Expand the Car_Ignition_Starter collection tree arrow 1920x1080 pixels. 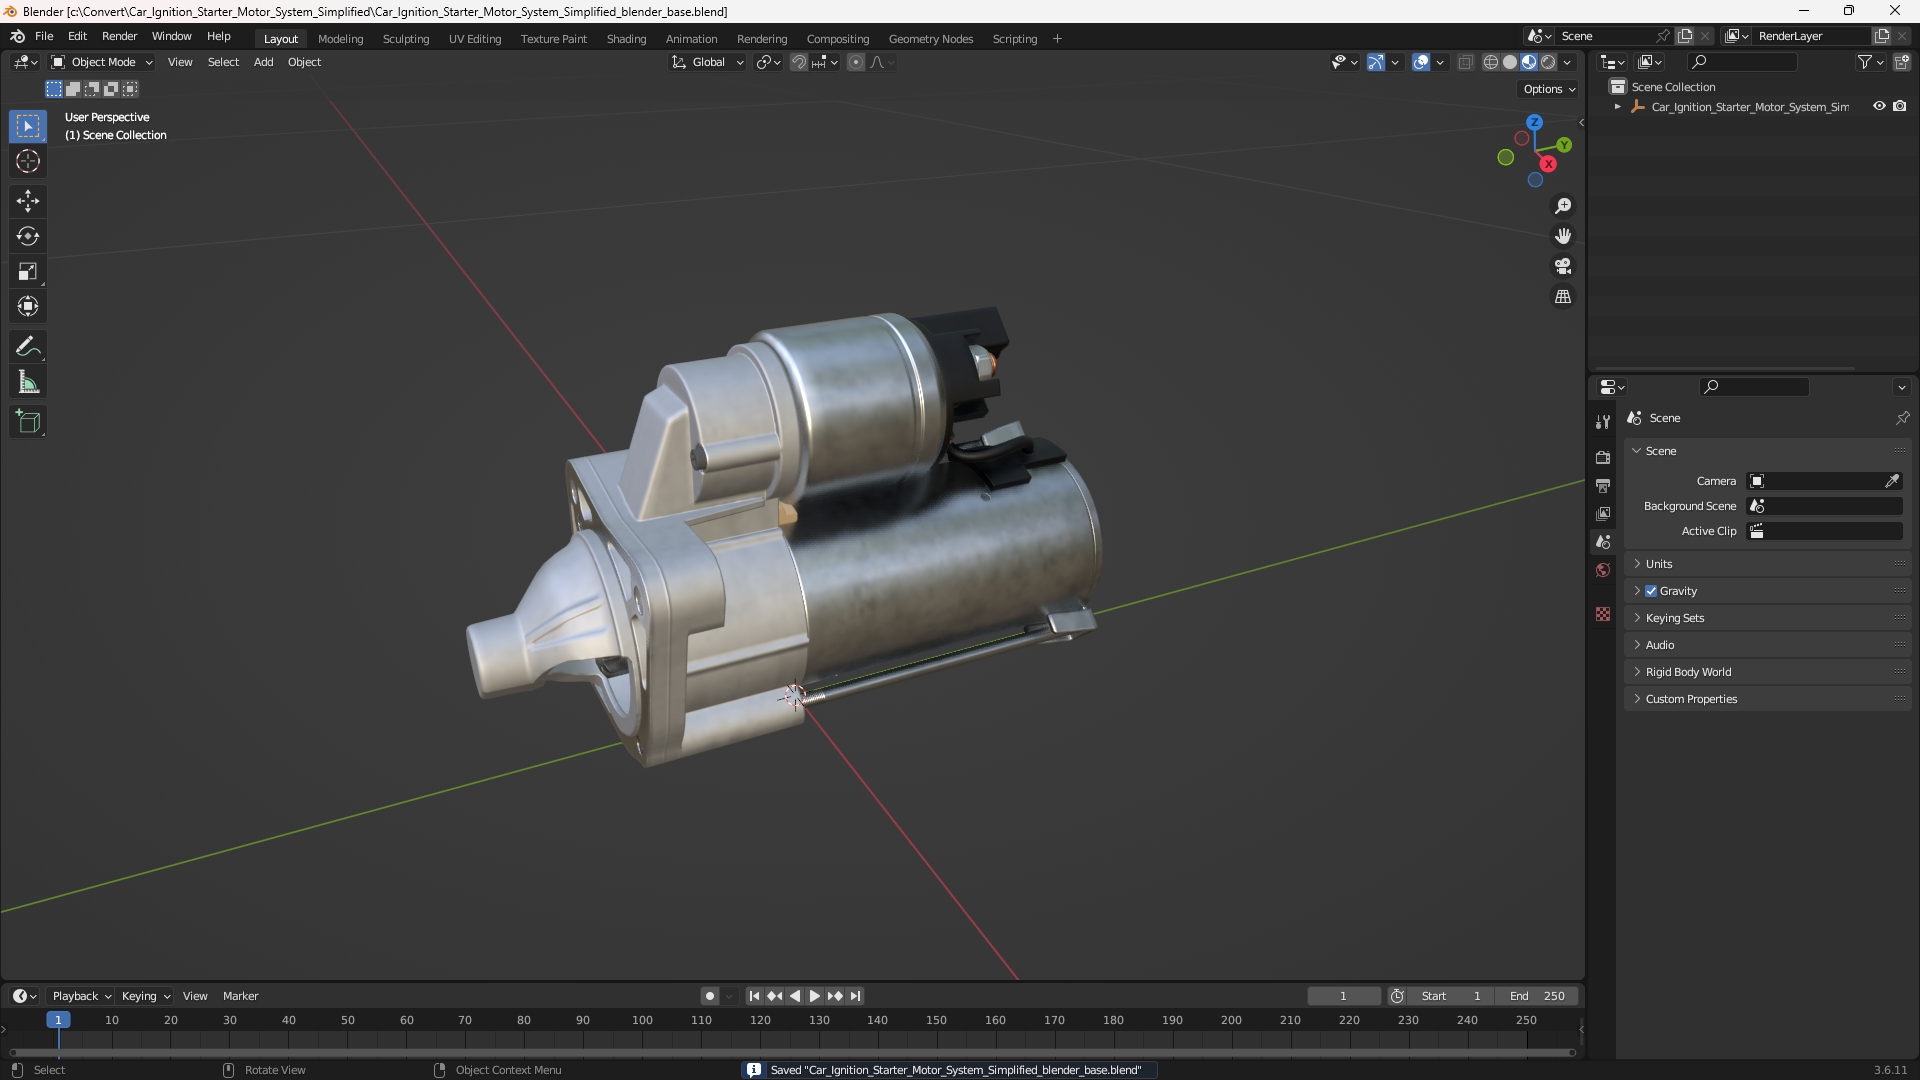[x=1618, y=107]
